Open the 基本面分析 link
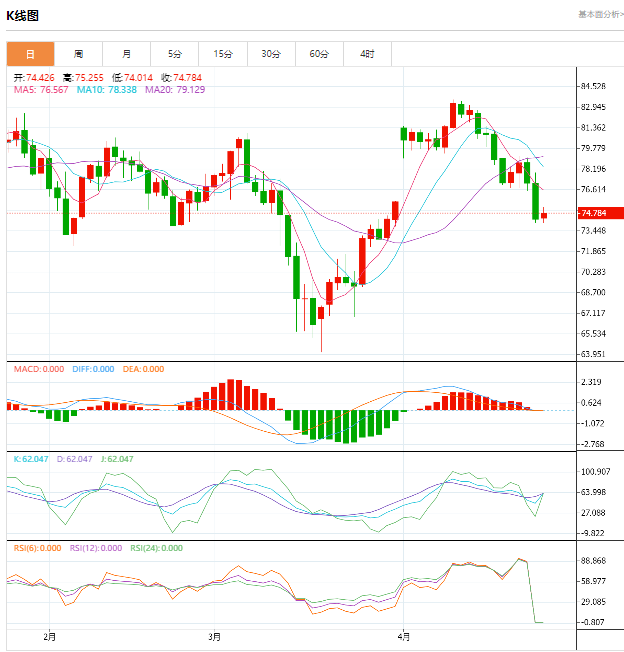Viewport: 624px width, 652px height. coord(601,15)
